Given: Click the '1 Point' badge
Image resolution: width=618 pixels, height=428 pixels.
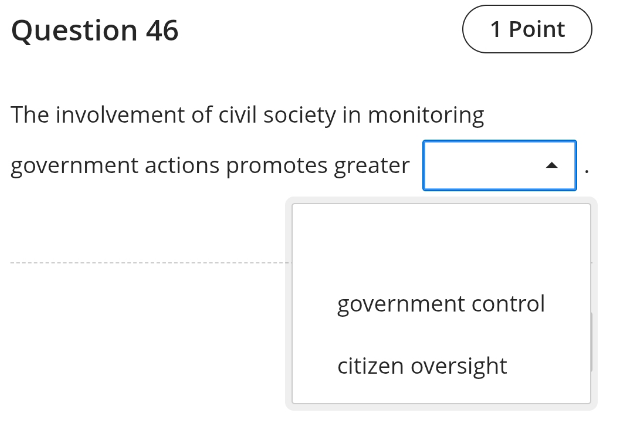Looking at the screenshot, I should pos(527,29).
